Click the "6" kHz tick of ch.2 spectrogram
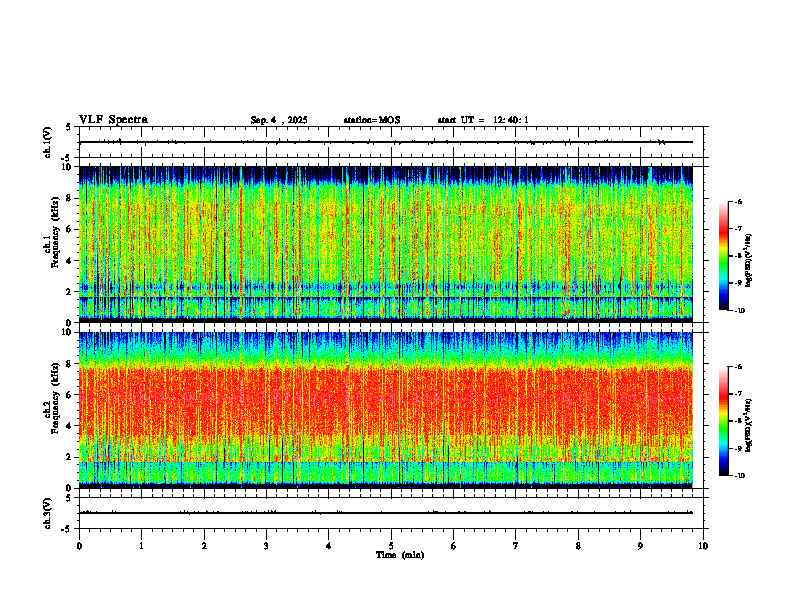792x612 pixels. pos(70,395)
